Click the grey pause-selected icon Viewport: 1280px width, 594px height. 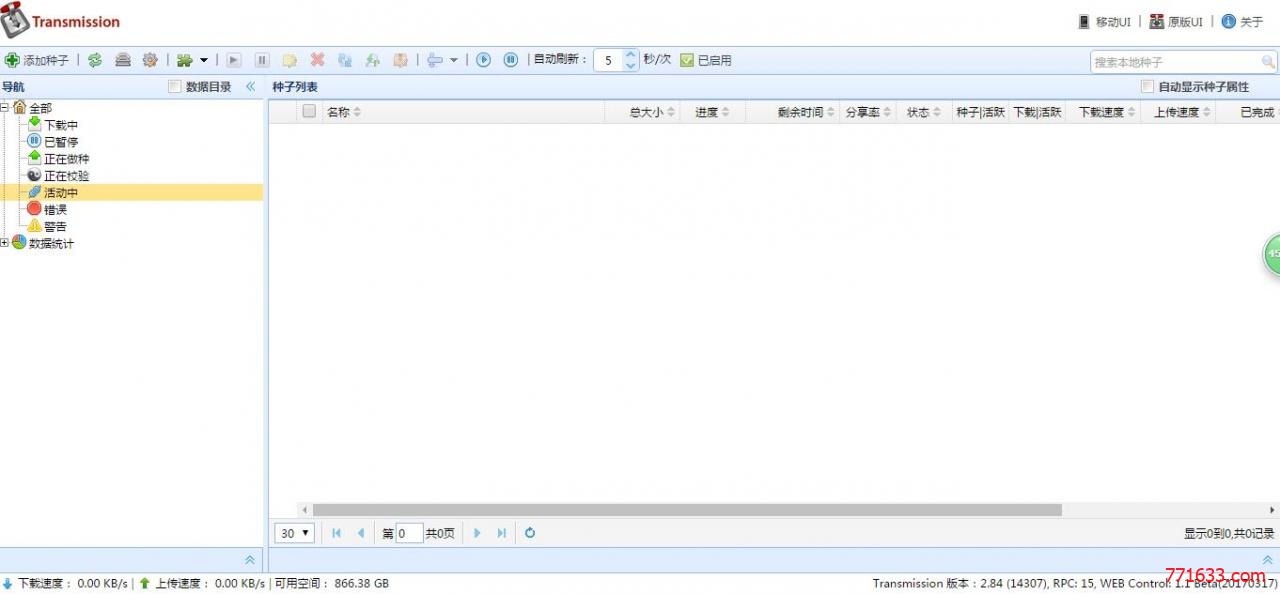tap(262, 60)
